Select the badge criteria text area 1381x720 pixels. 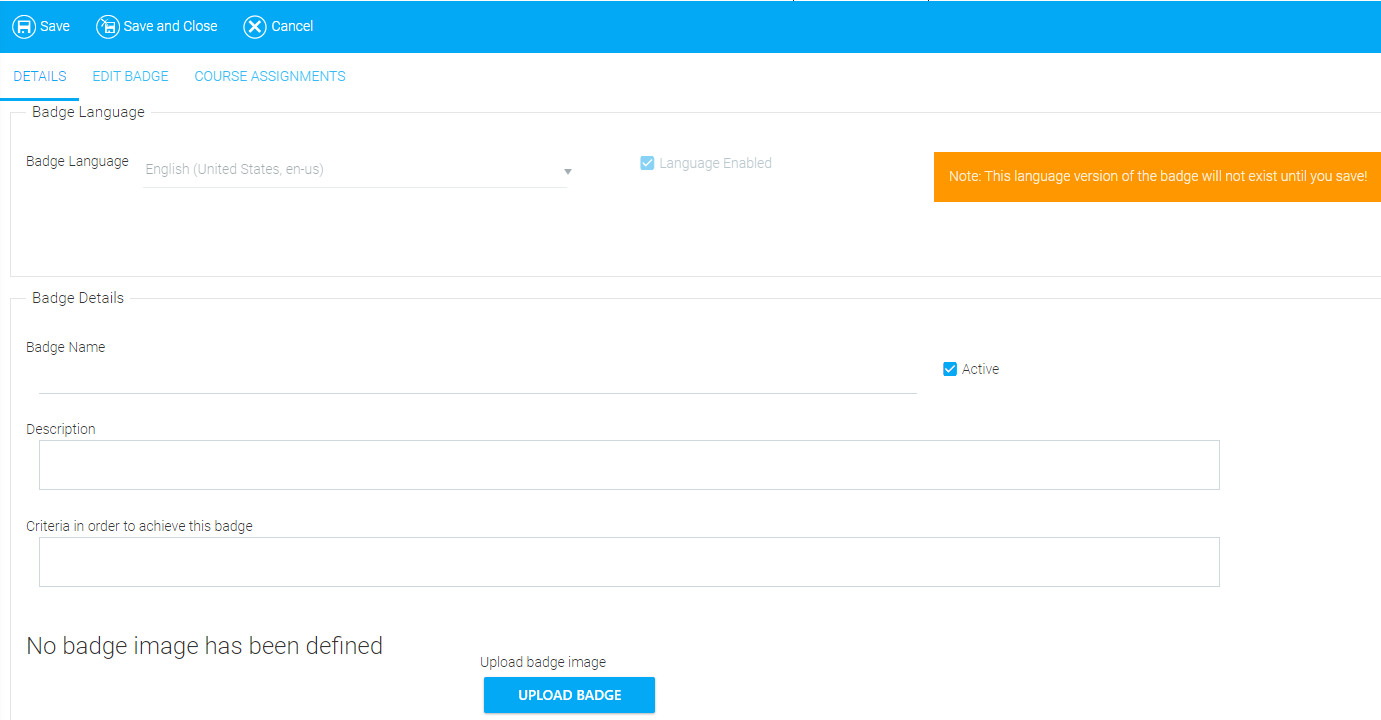629,562
